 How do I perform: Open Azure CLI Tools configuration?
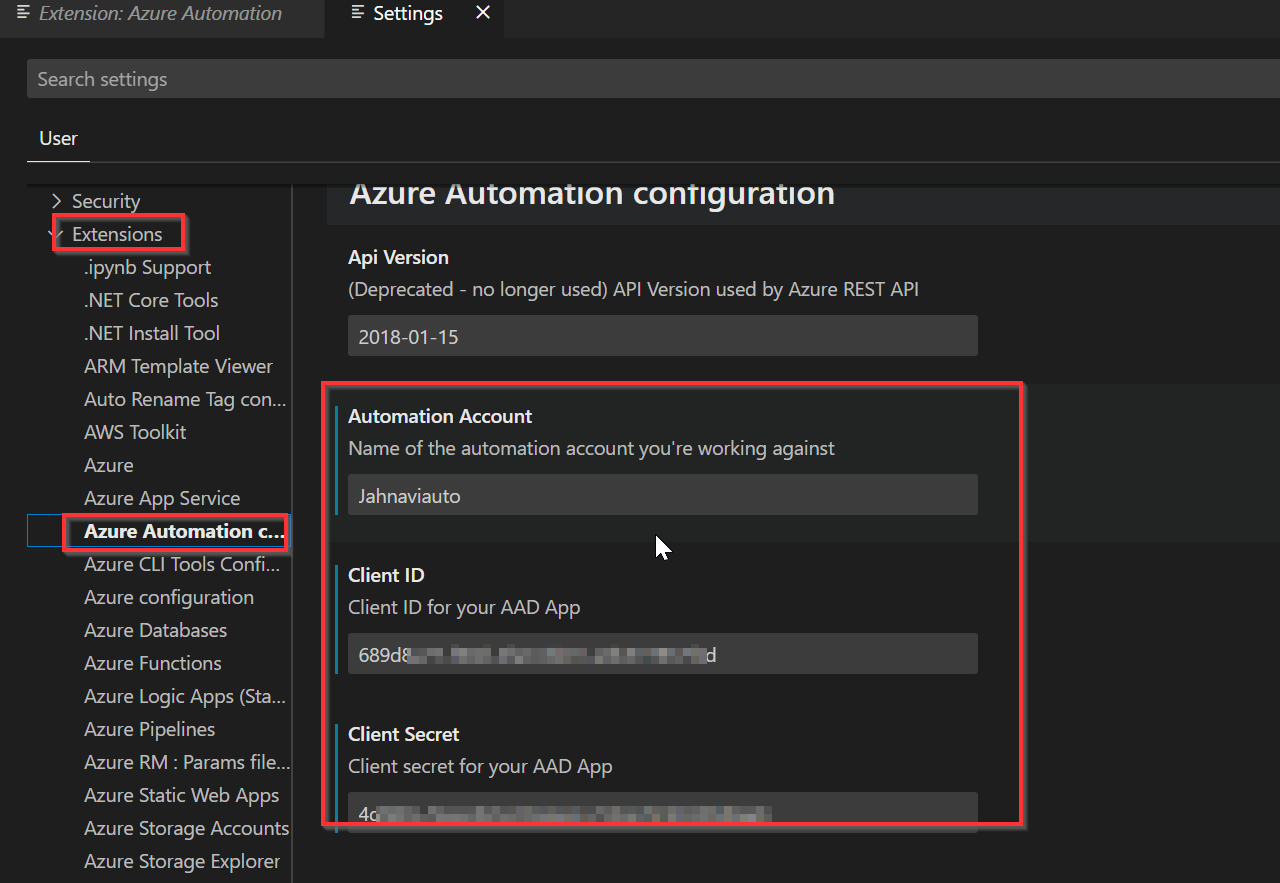point(182,564)
